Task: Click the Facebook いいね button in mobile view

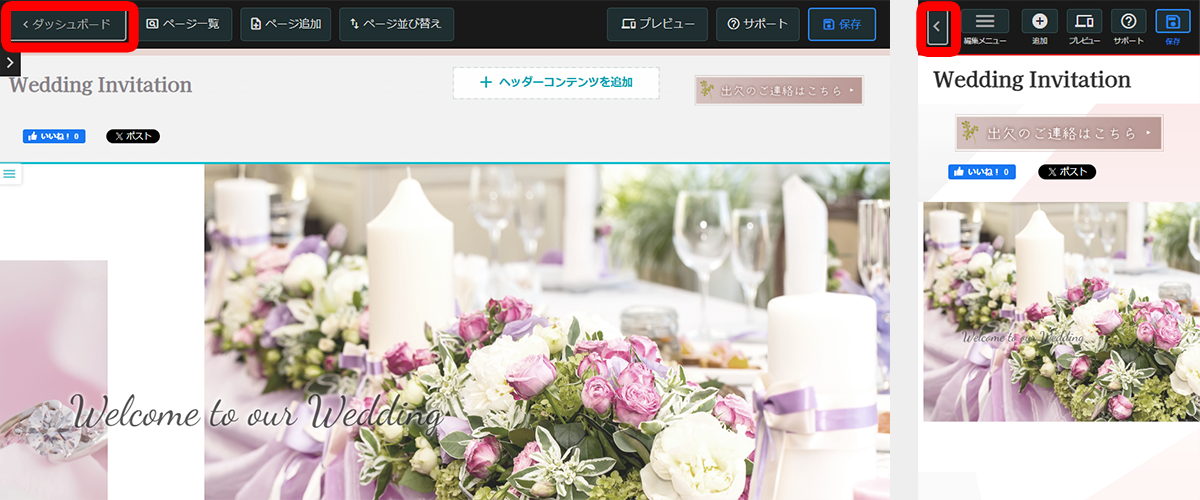Action: [x=982, y=172]
